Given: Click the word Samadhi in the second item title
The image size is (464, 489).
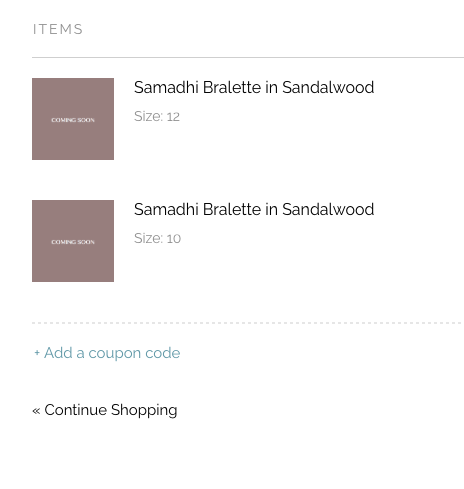Looking at the screenshot, I should point(166,209).
